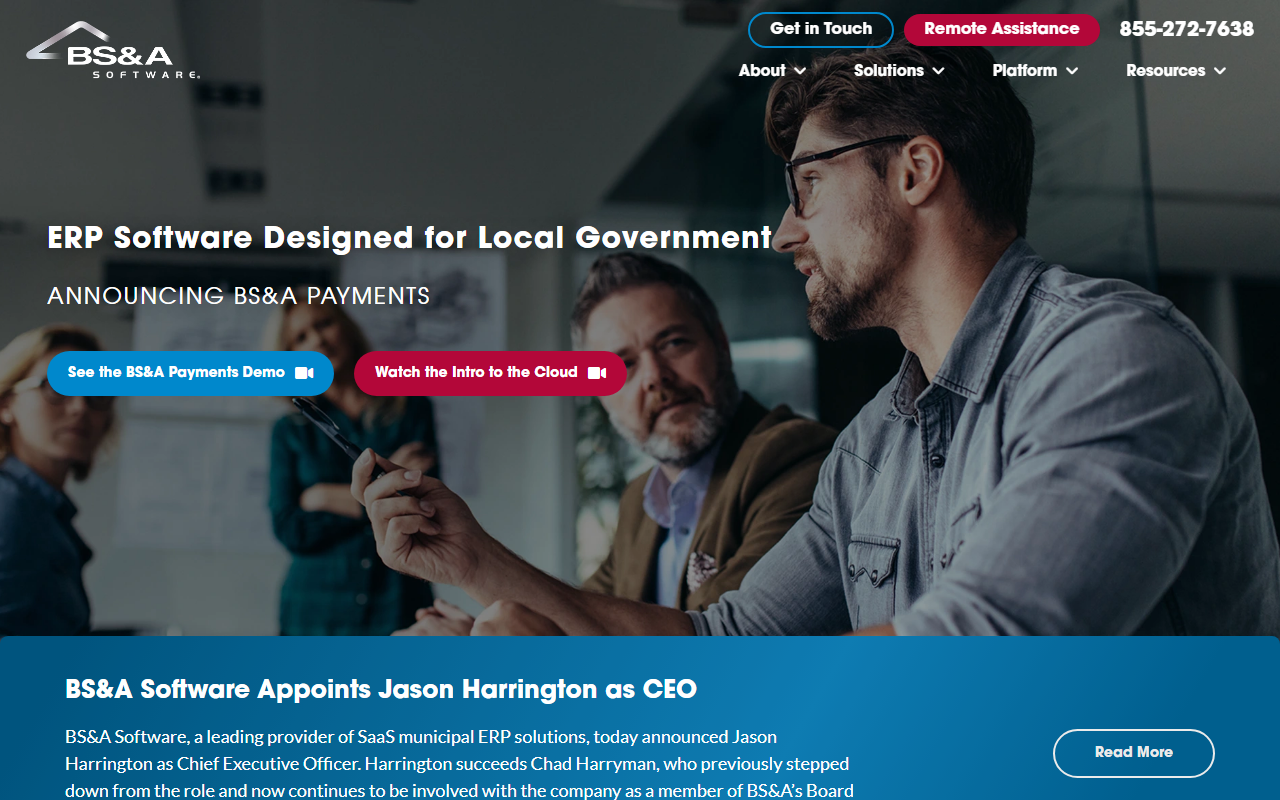Click the Remote Assistance button
Image resolution: width=1280 pixels, height=800 pixels.
(1002, 29)
